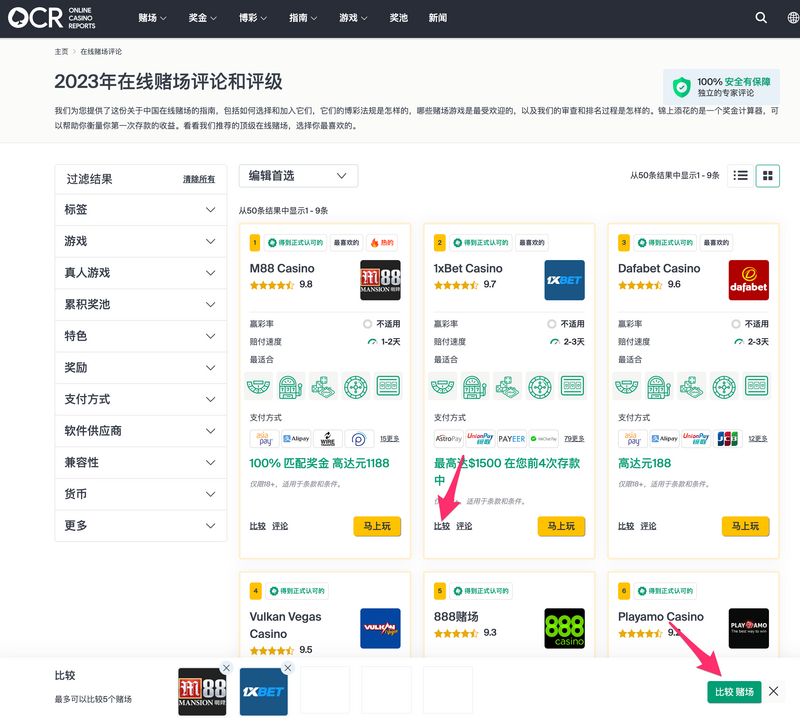Click 马上玩 for Dafabet Casino
The width and height of the screenshot is (800, 723).
(x=745, y=526)
